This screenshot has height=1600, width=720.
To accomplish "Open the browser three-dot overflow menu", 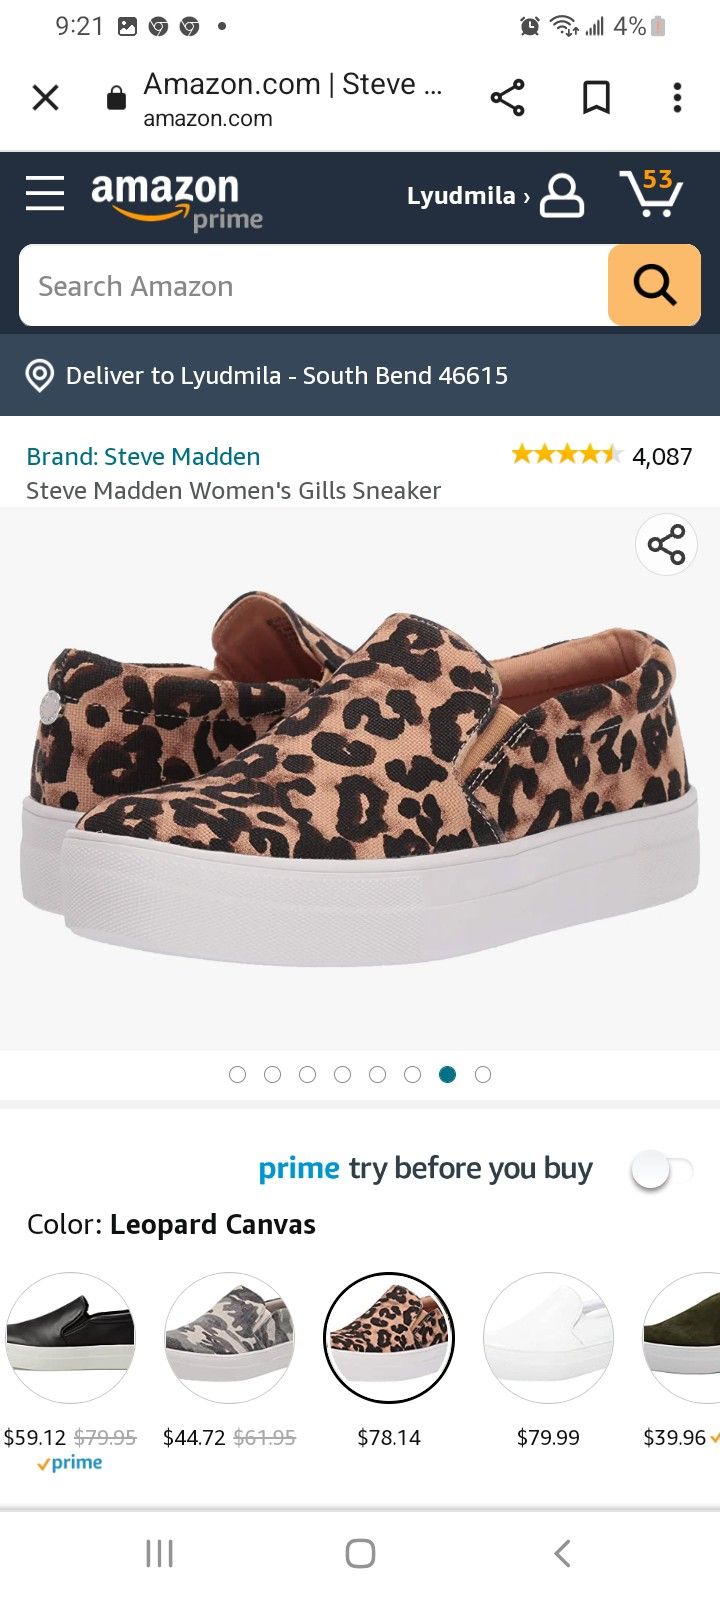I will [677, 98].
